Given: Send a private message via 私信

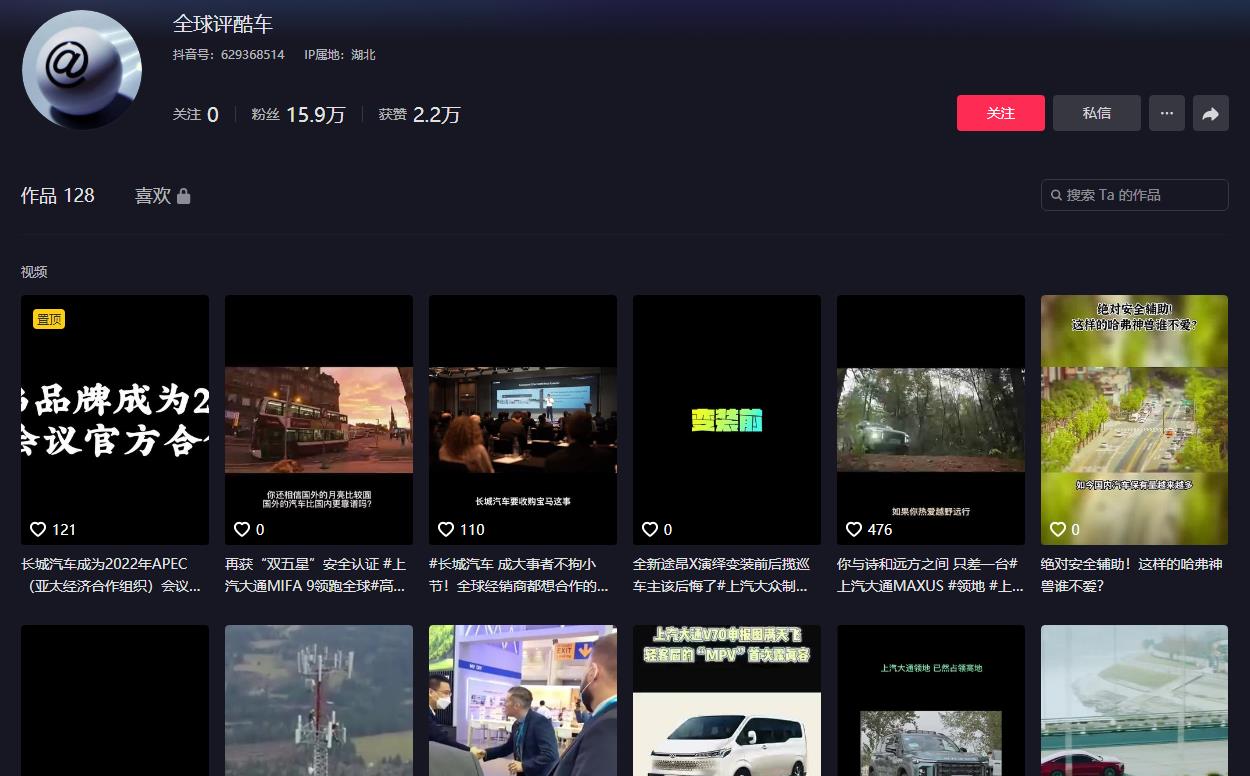Looking at the screenshot, I should tap(1097, 114).
